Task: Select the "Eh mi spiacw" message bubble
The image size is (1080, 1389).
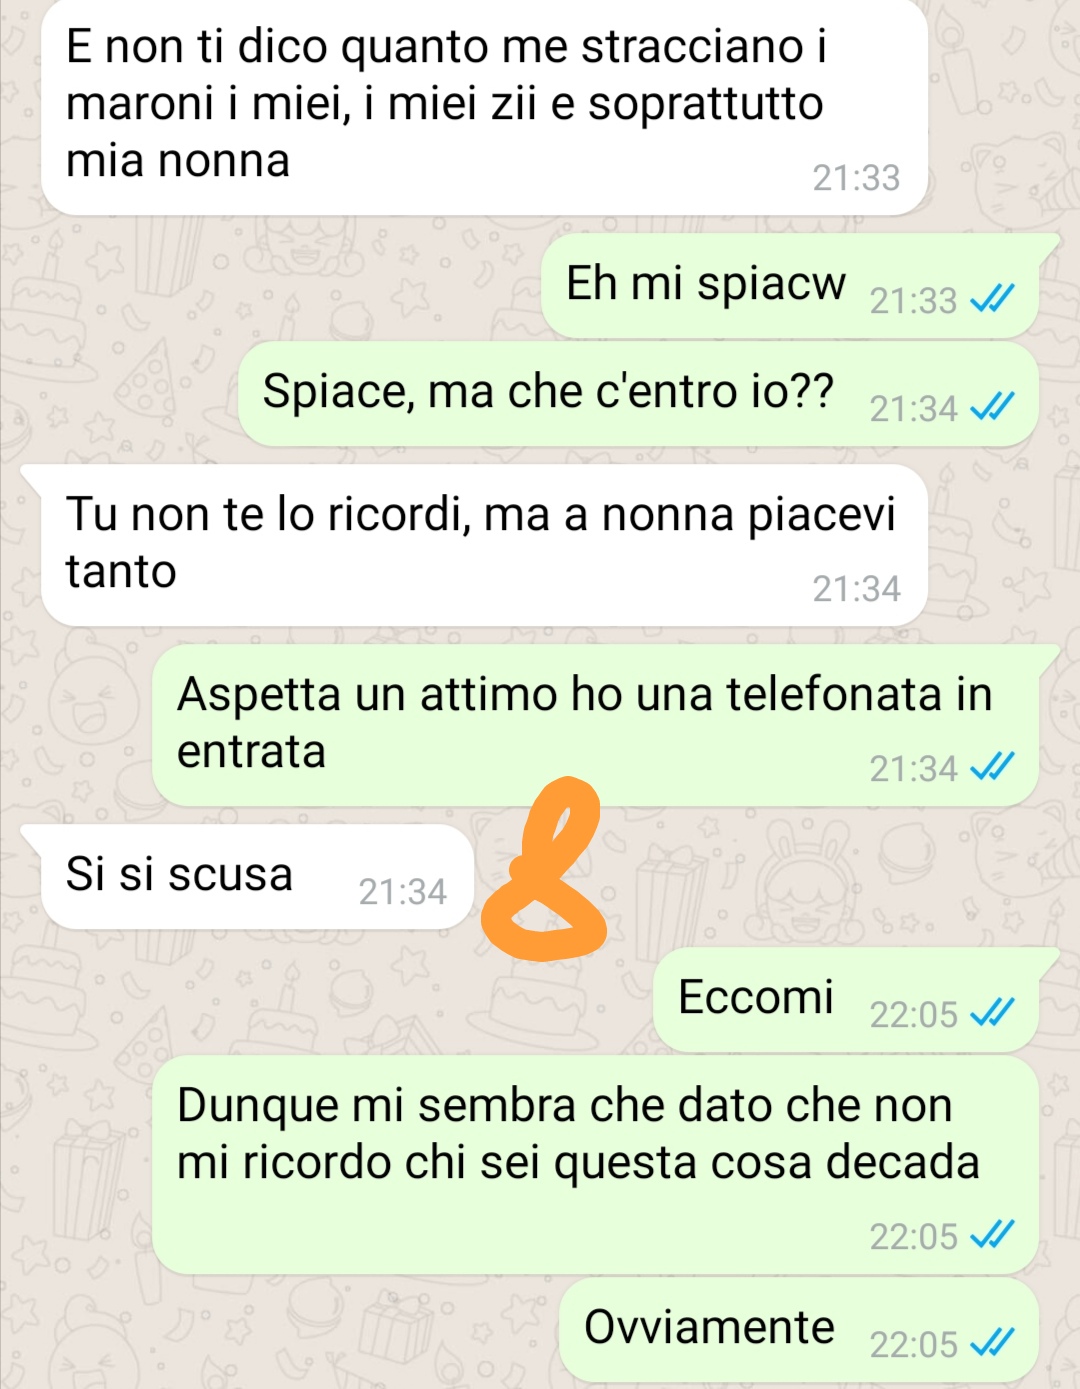Action: [x=790, y=285]
